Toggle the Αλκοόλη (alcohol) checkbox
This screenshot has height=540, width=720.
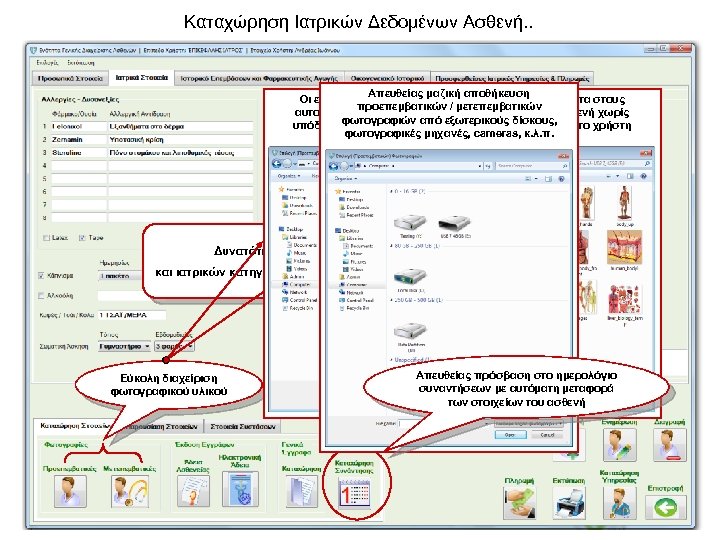[41, 296]
